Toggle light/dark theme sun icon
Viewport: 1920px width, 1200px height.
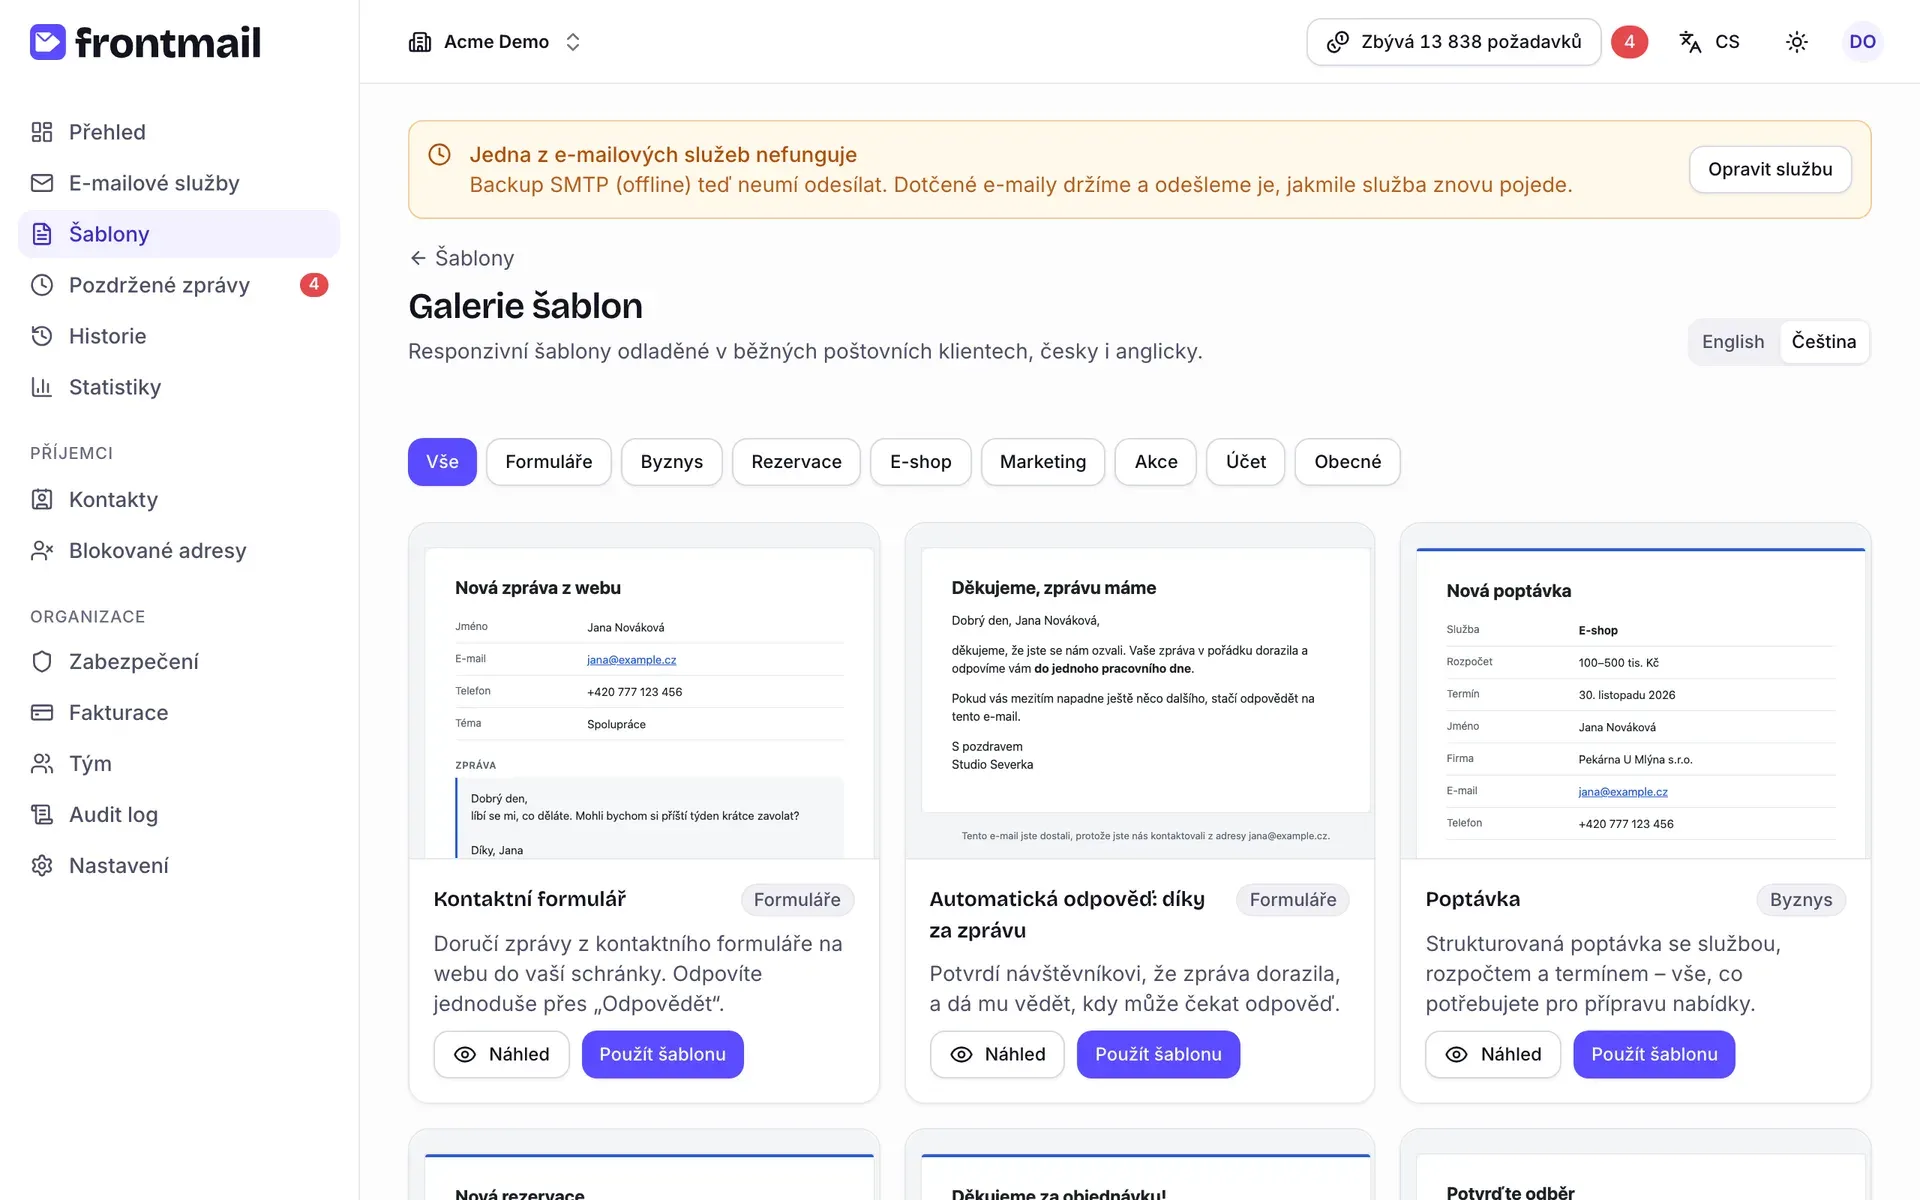tap(1797, 42)
